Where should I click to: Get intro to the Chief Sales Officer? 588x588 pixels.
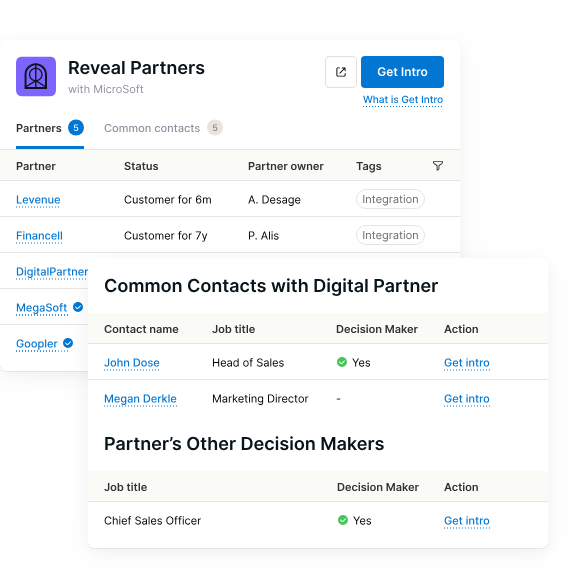pyautogui.click(x=466, y=521)
